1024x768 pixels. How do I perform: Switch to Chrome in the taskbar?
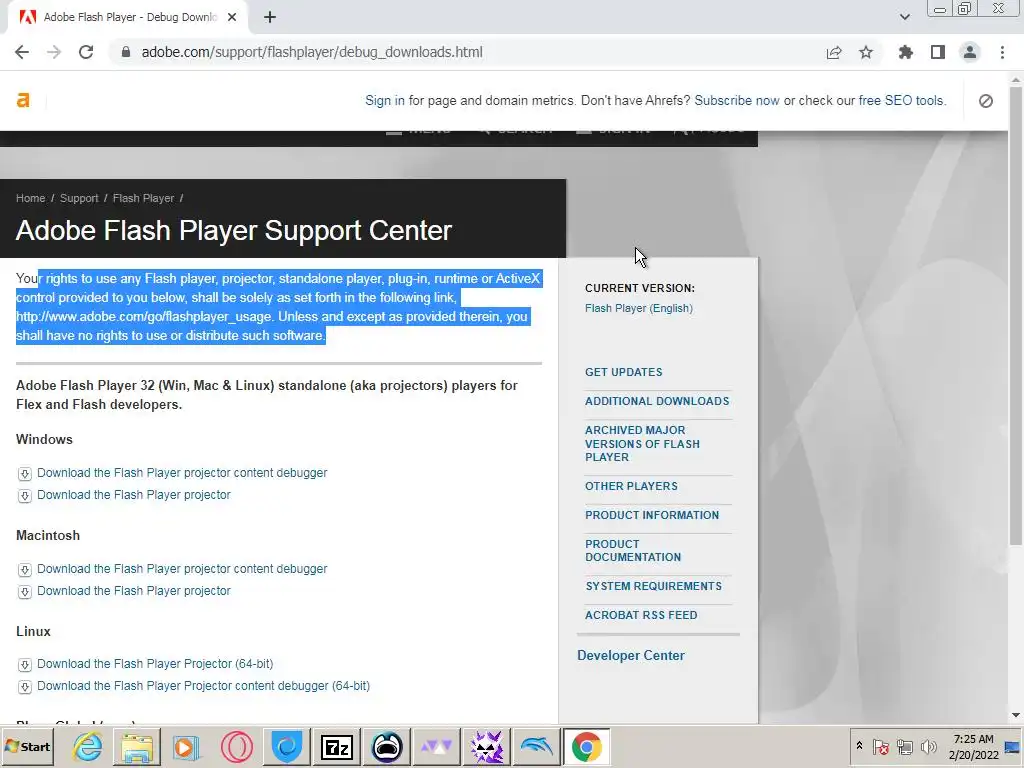point(586,746)
